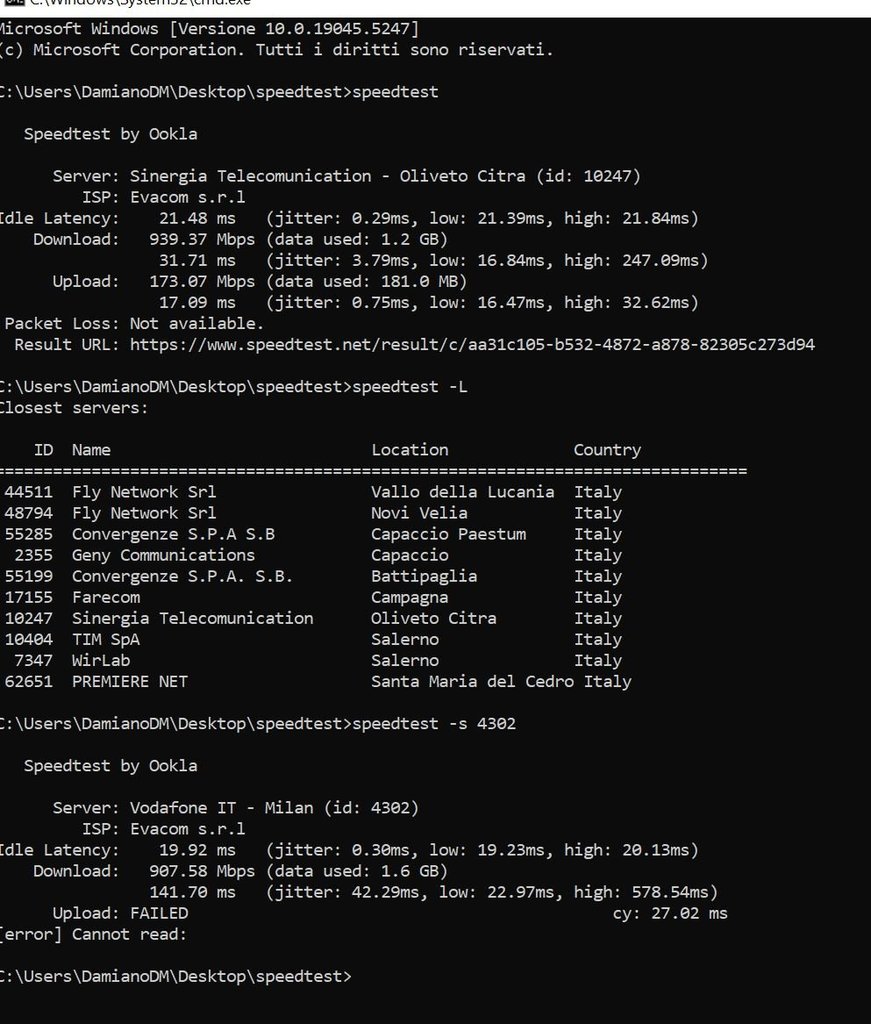This screenshot has height=1024, width=871.
Task: Click the Upload FAILED message
Action: [121, 913]
